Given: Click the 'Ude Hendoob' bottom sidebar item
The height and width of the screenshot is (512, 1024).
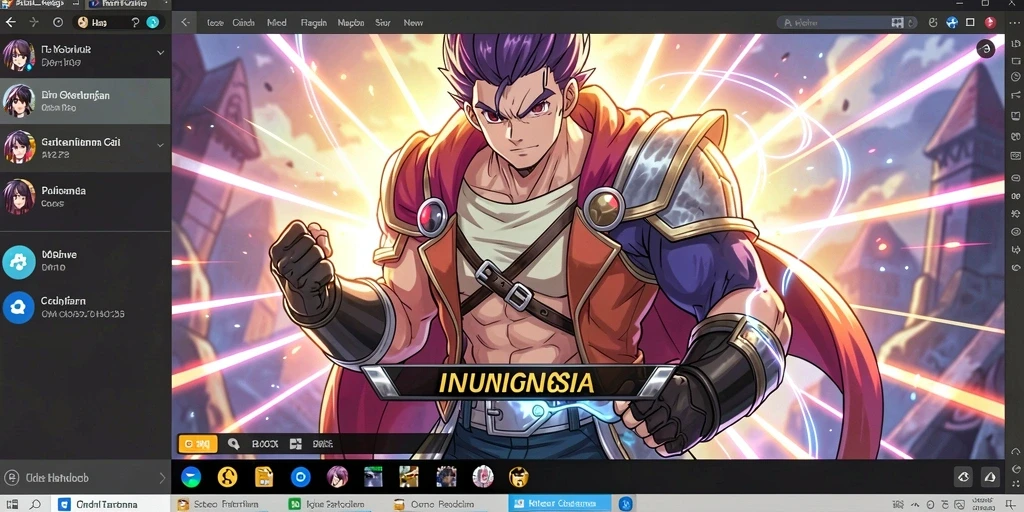Looking at the screenshot, I should click(85, 478).
